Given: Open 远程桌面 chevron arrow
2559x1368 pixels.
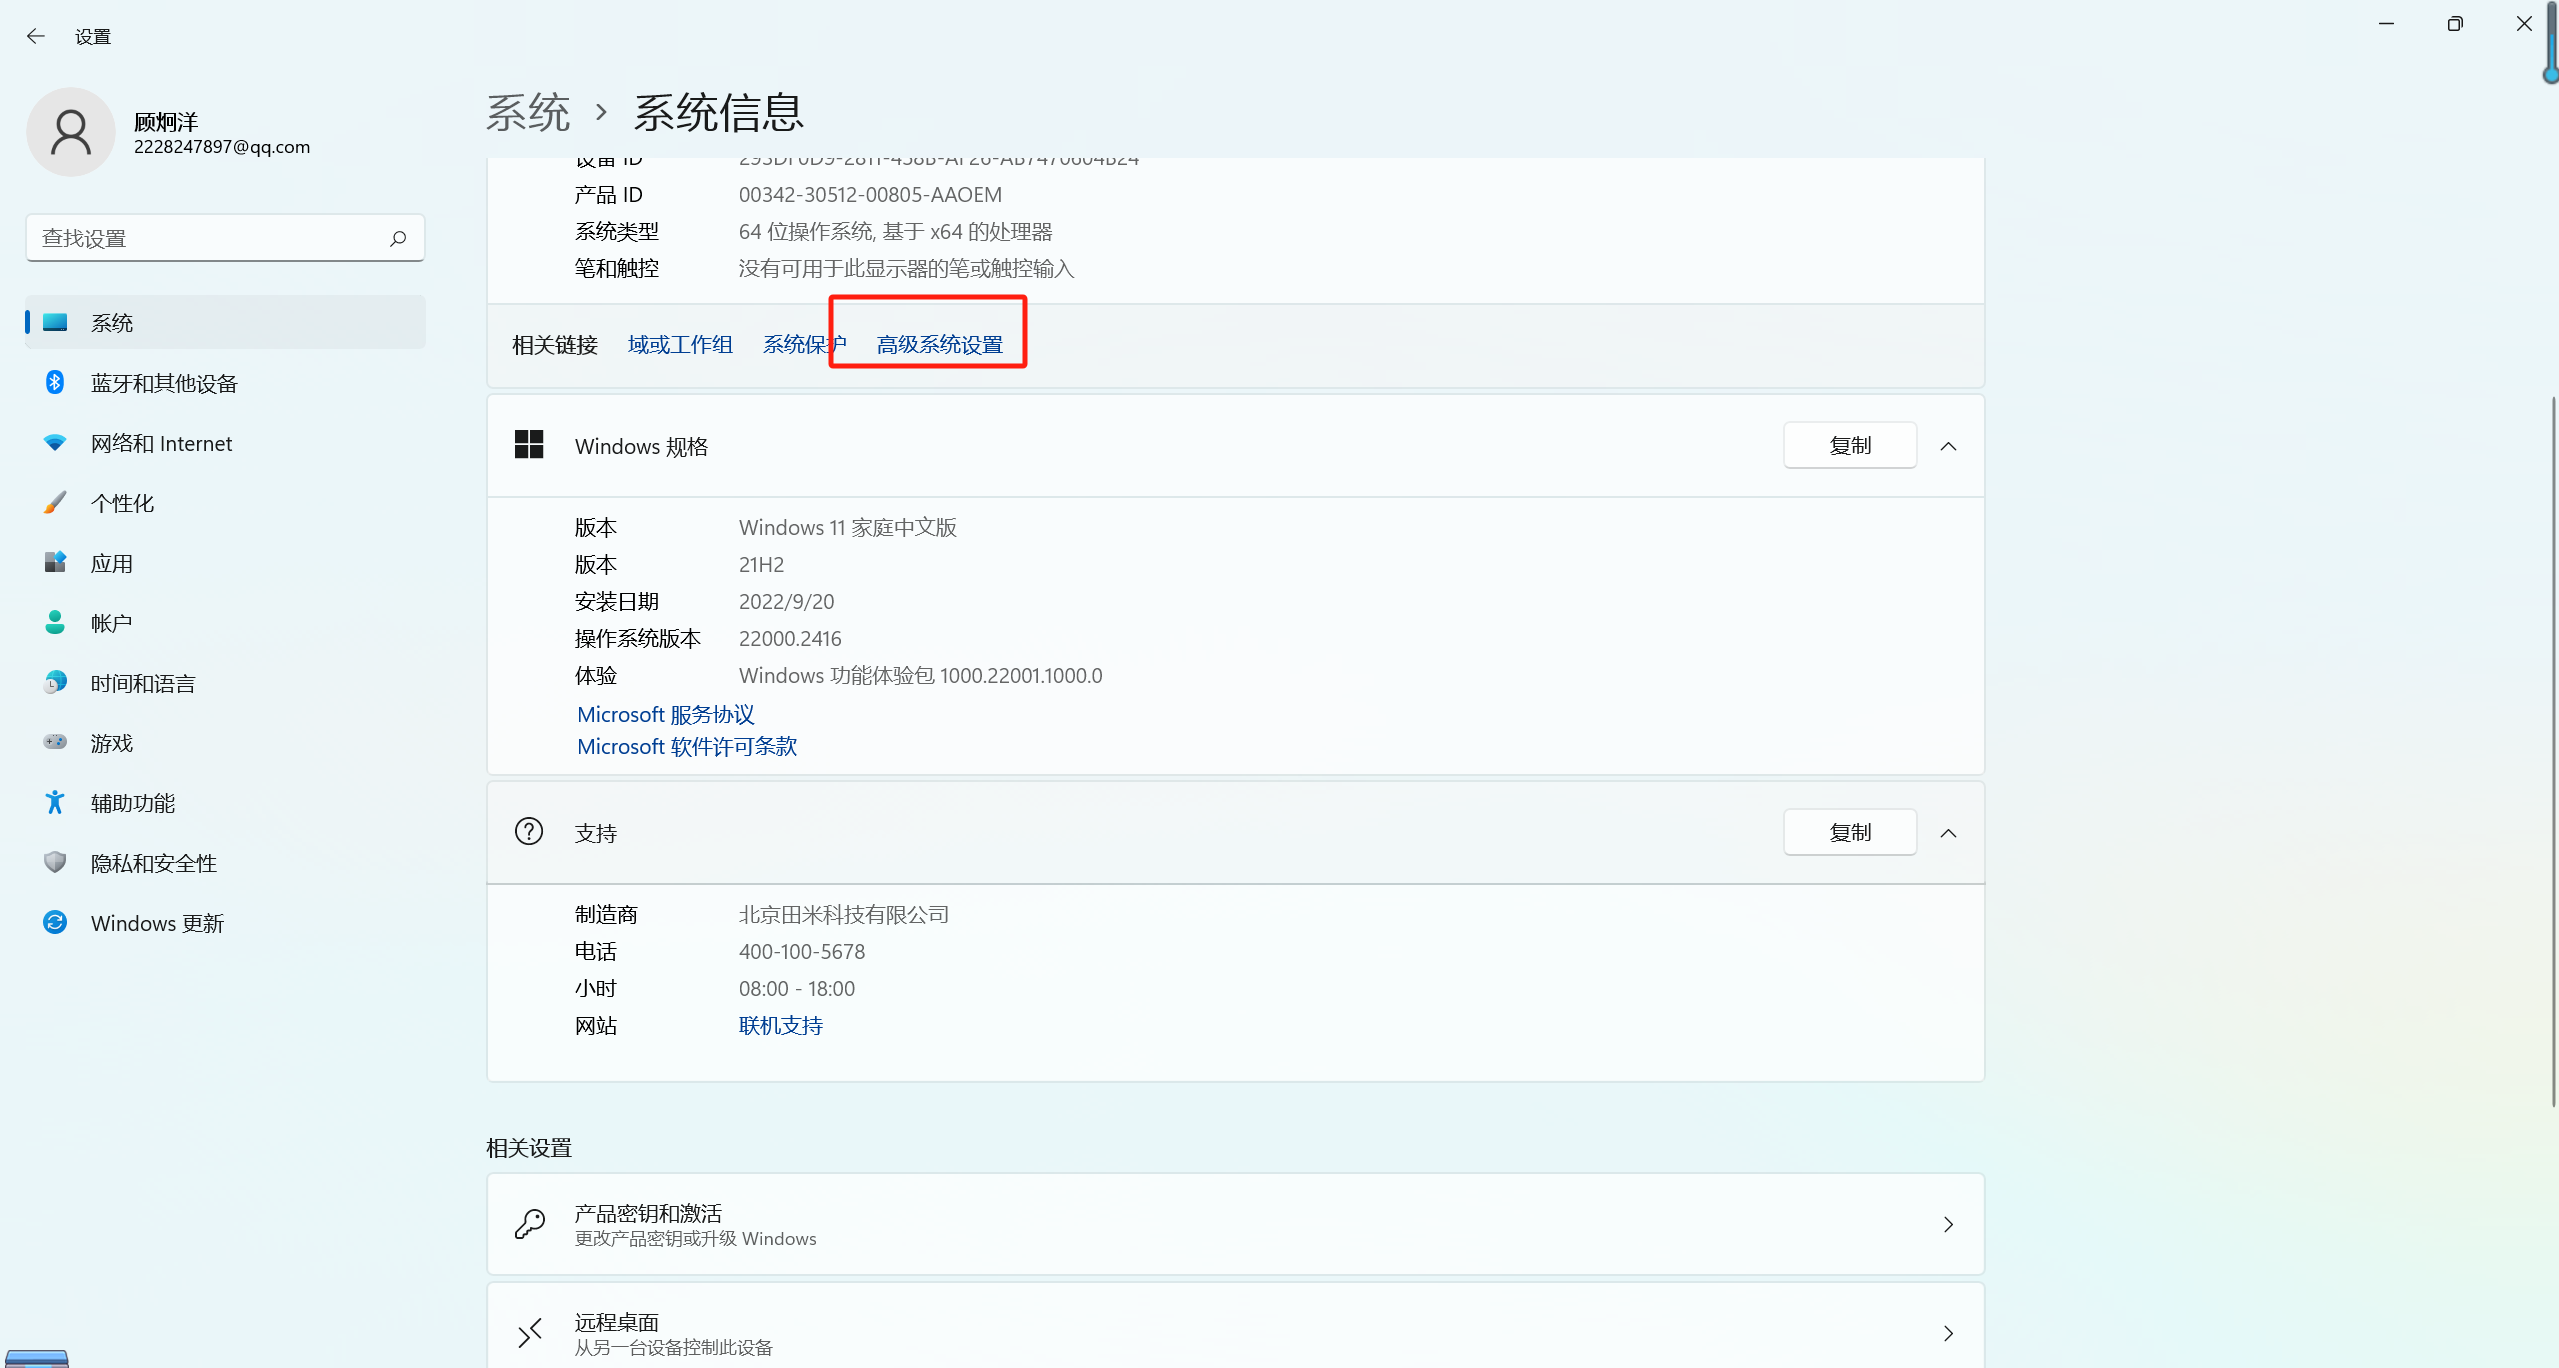Looking at the screenshot, I should click(x=1948, y=1333).
